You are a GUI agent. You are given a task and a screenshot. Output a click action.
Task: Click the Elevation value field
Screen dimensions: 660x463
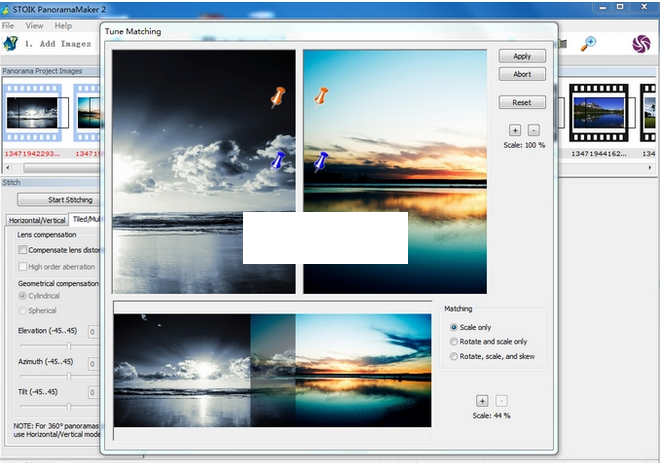(93, 332)
